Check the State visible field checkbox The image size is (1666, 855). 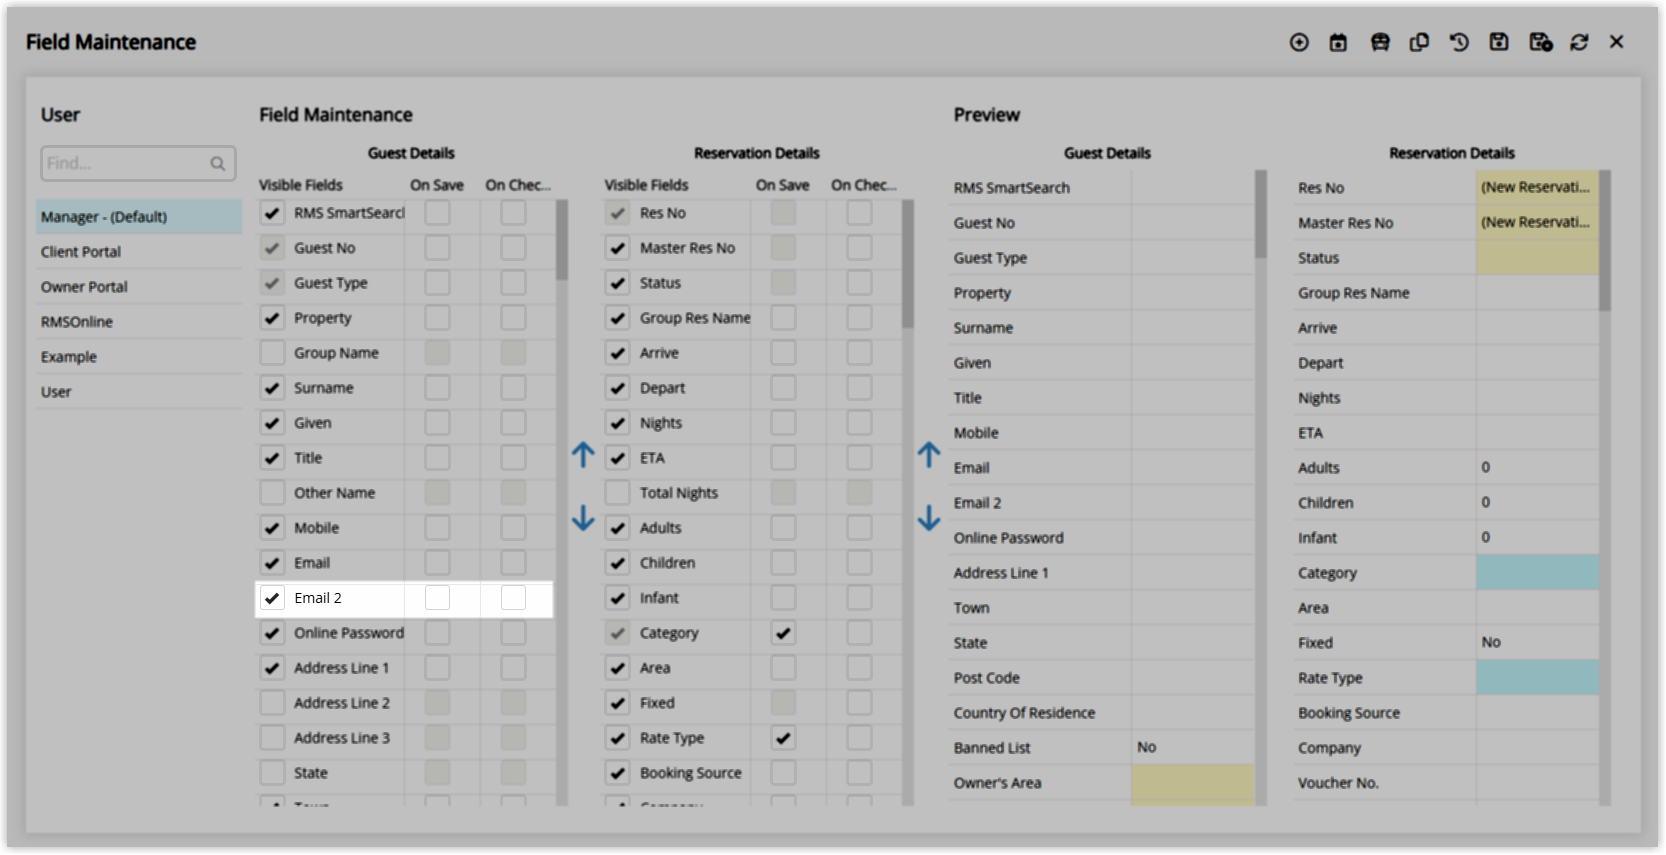pos(272,773)
